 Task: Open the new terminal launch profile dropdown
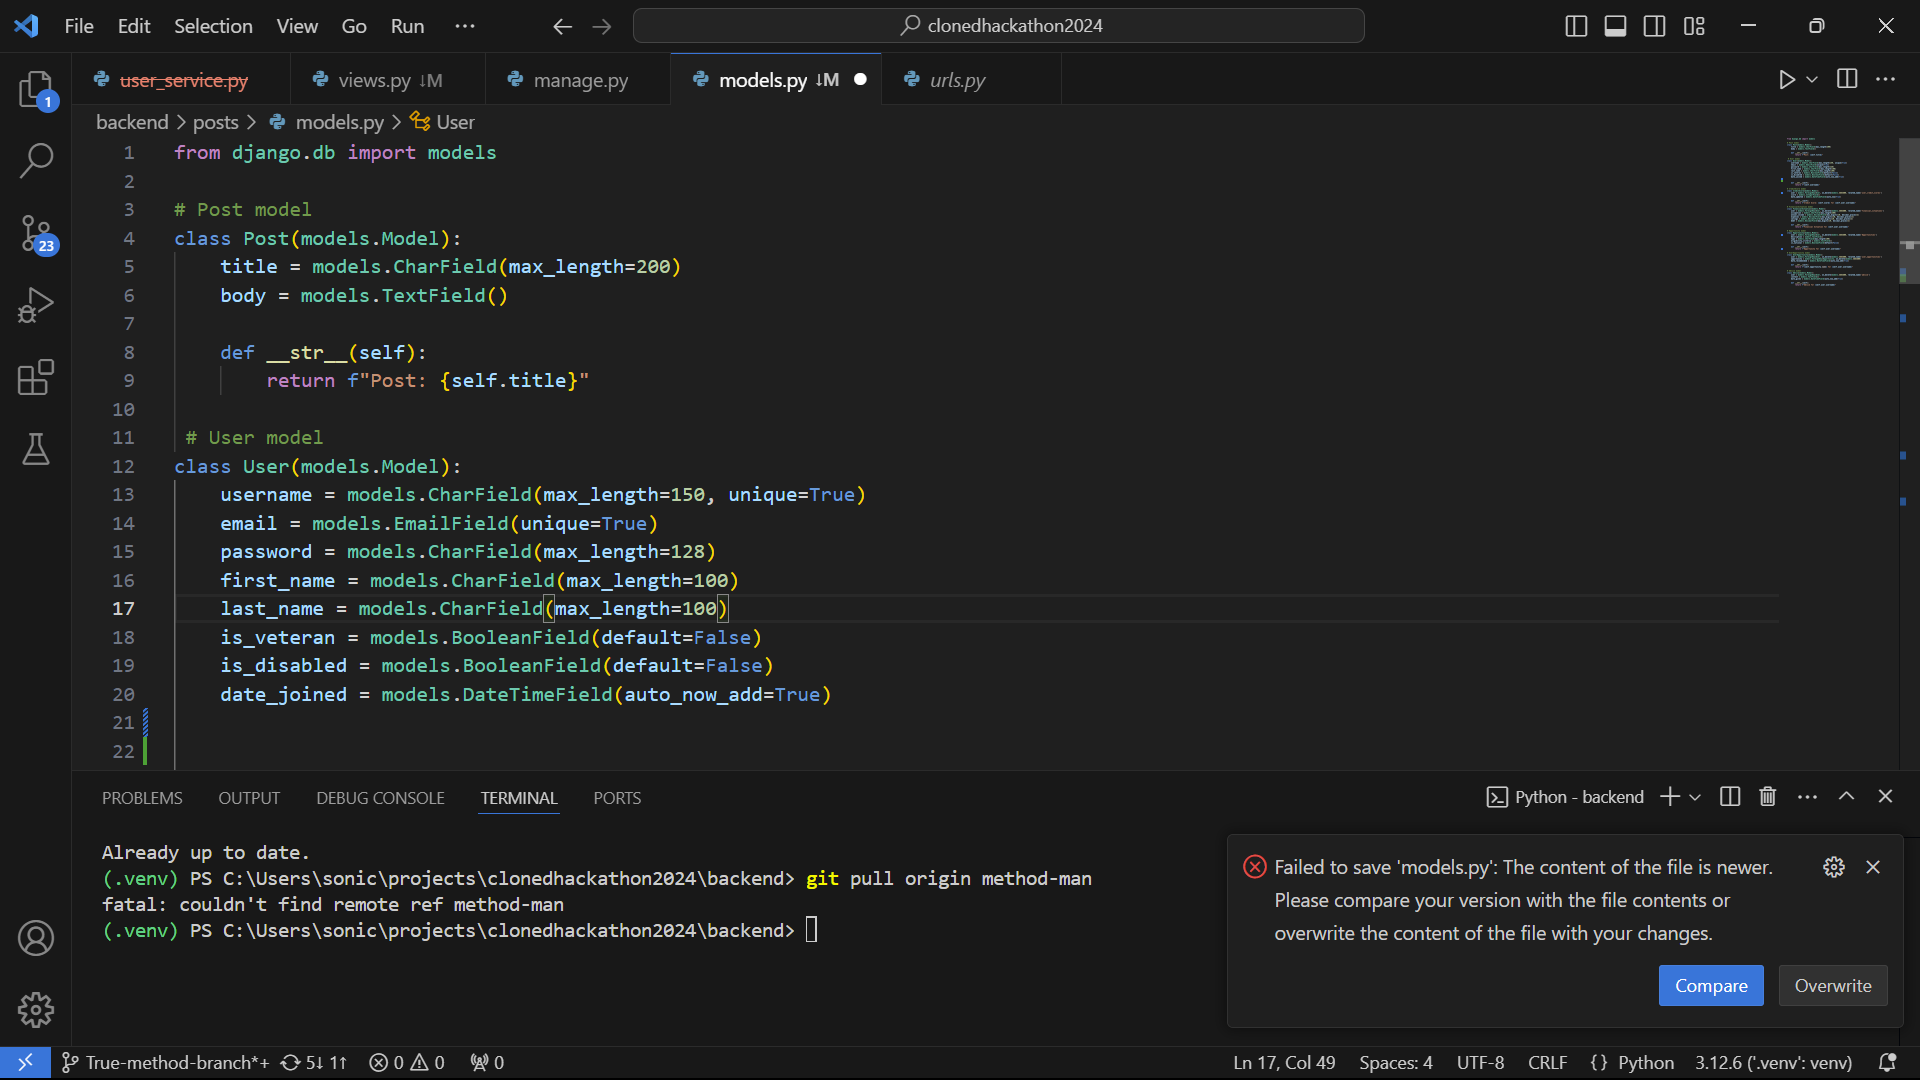pos(1695,797)
